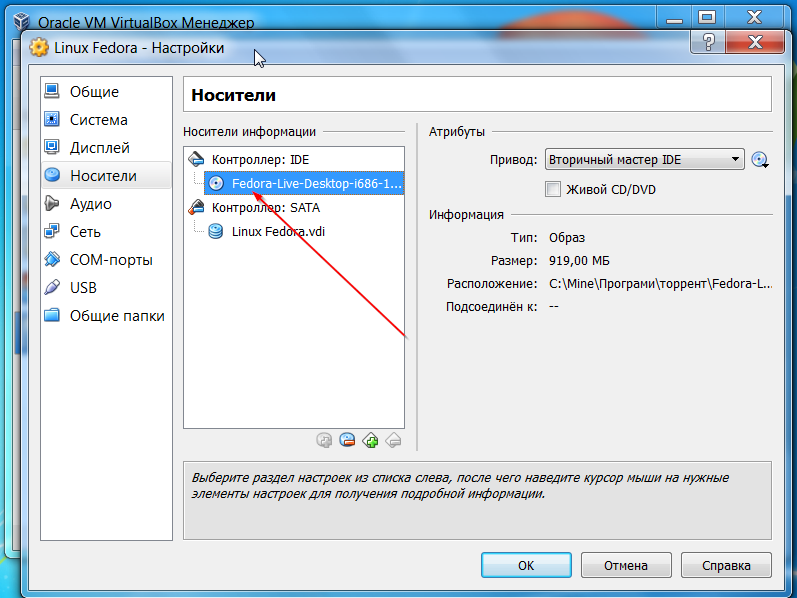Screen dimensions: 797x598
Task: Open the USB settings category
Action: (84, 288)
